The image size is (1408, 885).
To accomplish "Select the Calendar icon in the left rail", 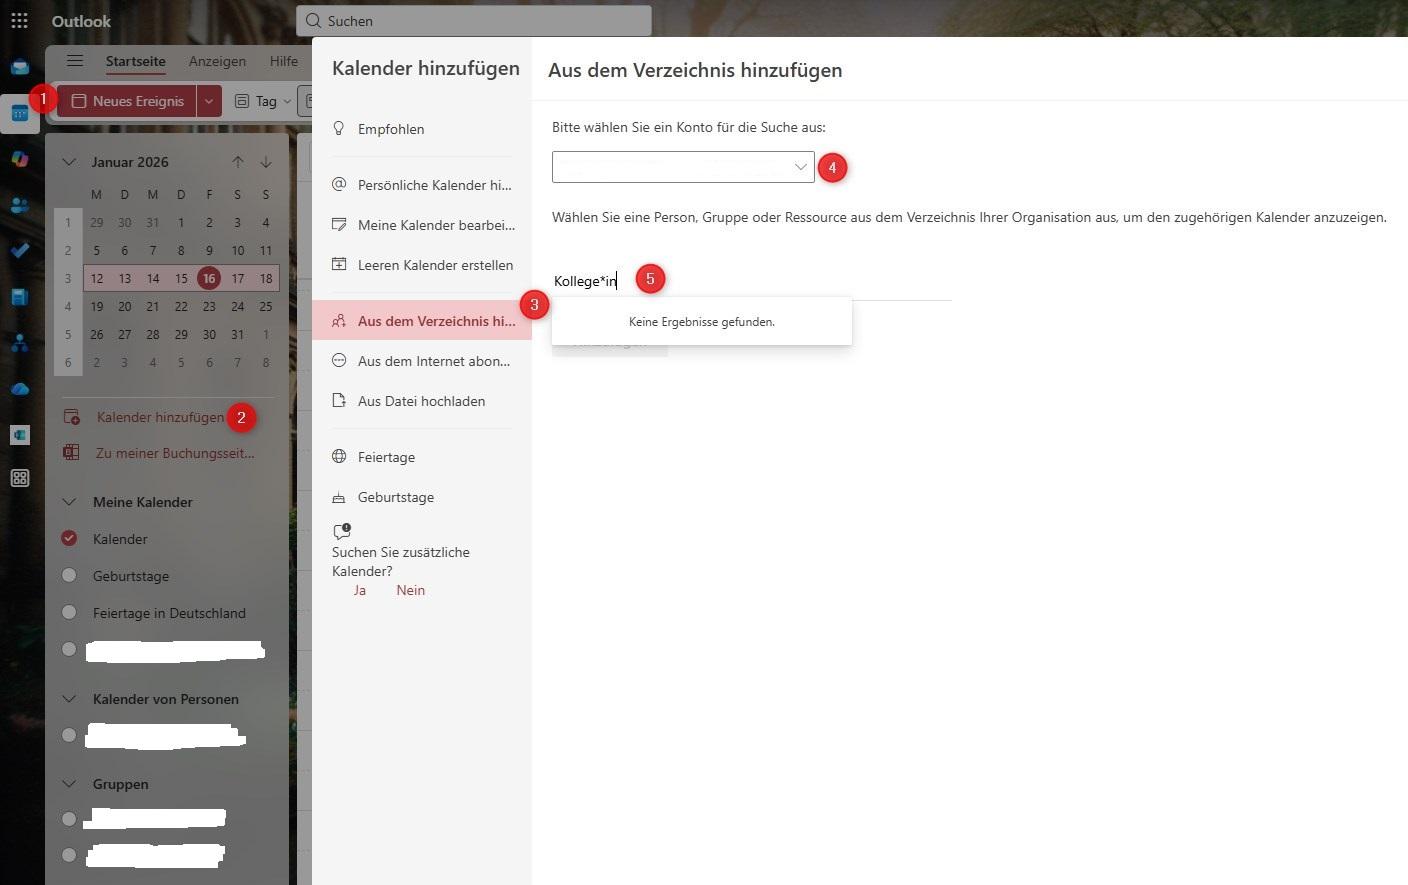I will pos(20,113).
